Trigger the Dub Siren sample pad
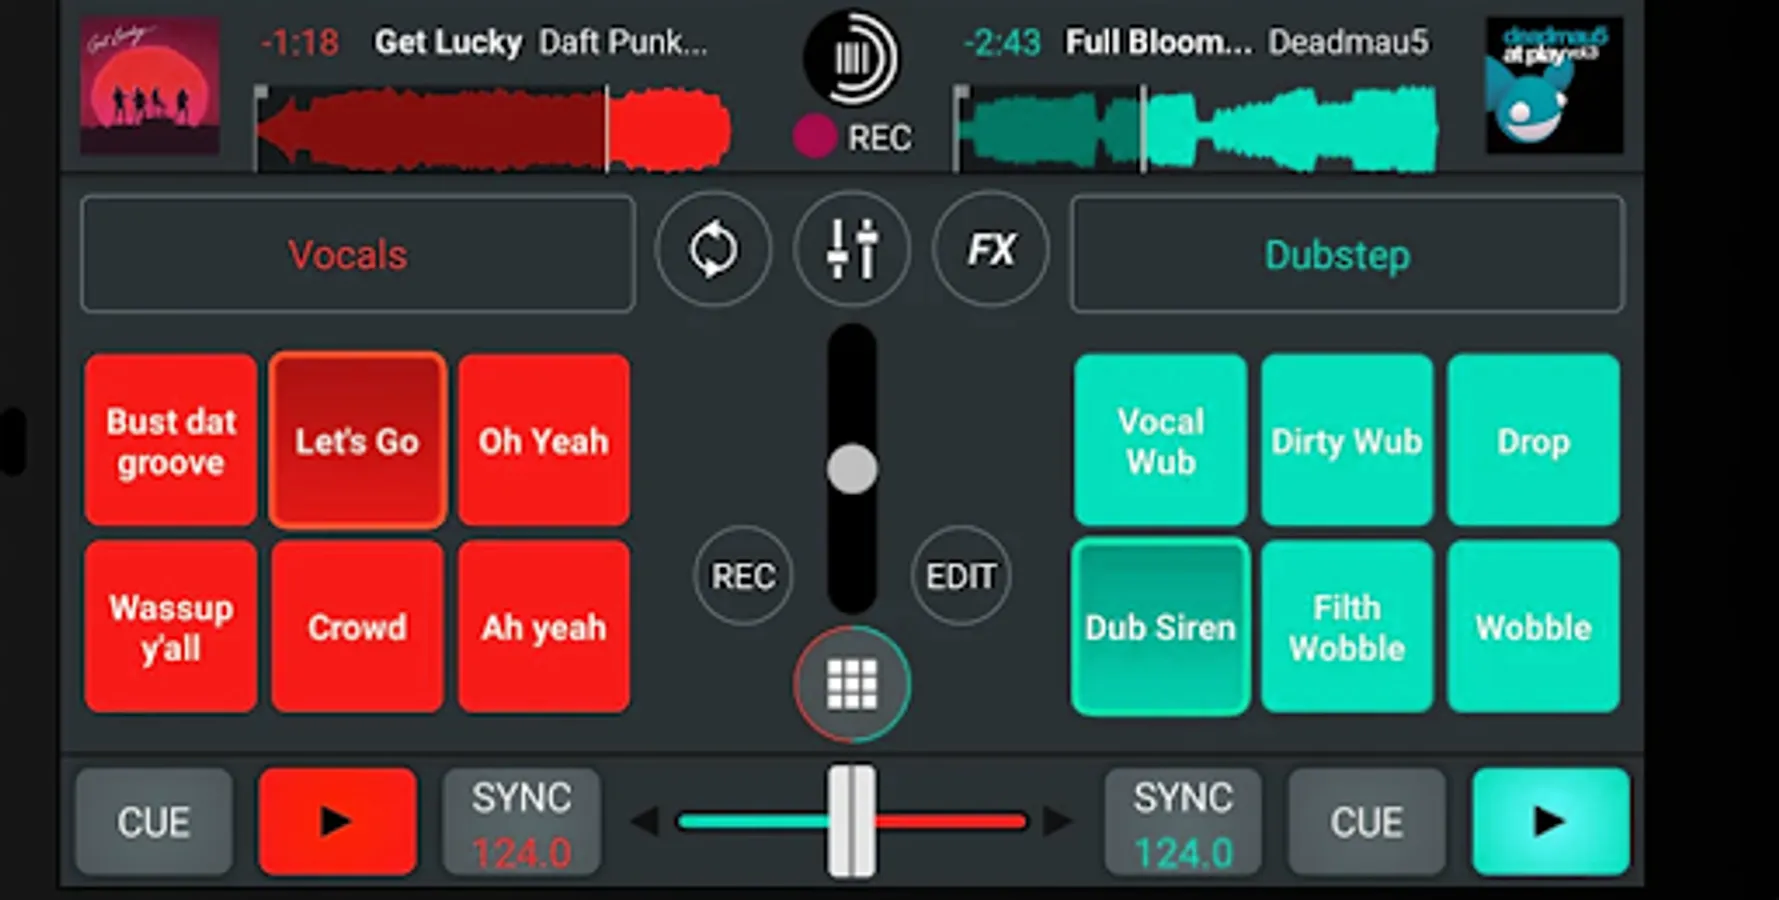The width and height of the screenshot is (1779, 900). pos(1161,627)
